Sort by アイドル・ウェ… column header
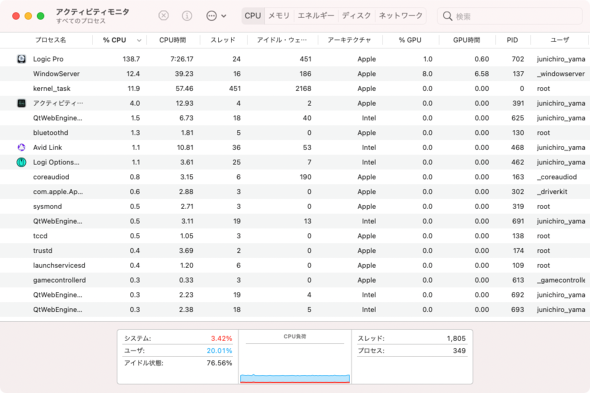590x393 pixels. 282,40
